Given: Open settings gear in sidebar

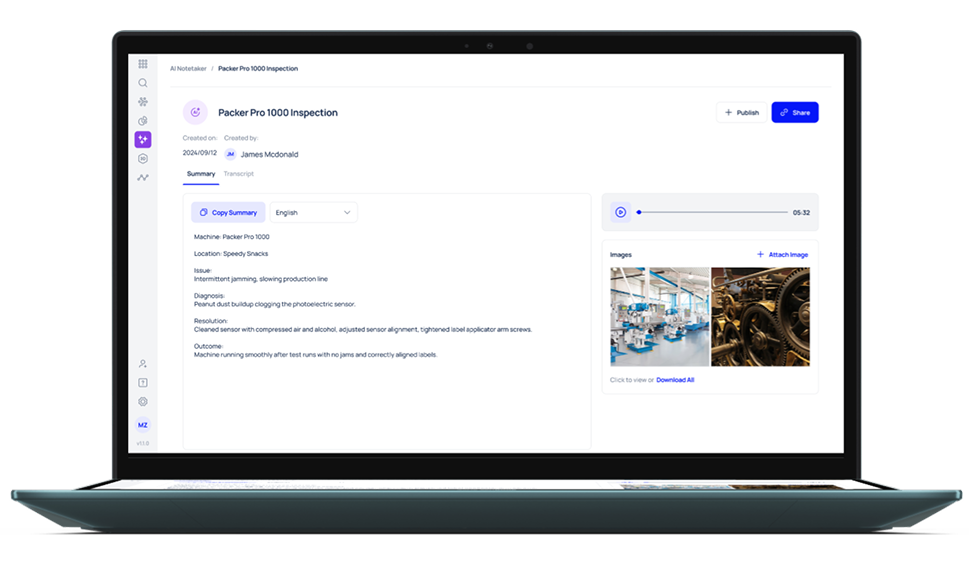Looking at the screenshot, I should pyautogui.click(x=143, y=401).
